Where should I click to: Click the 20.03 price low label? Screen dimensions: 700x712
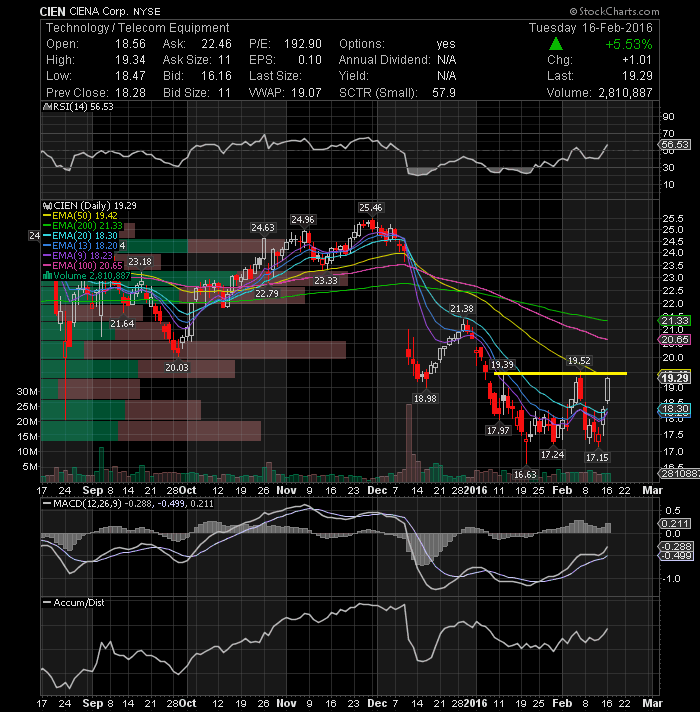pos(177,368)
